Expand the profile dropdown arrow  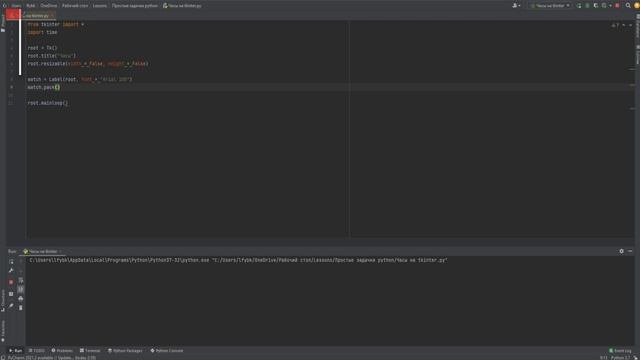(x=610, y=6)
